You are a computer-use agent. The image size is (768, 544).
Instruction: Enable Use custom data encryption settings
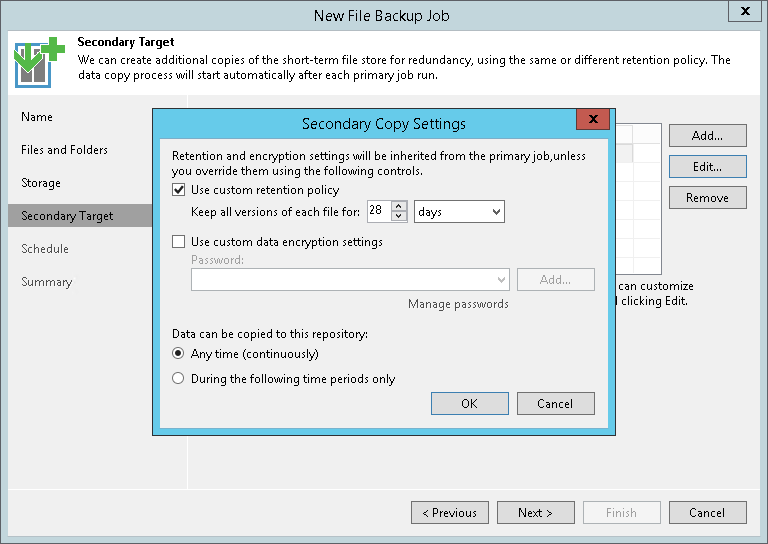(179, 242)
